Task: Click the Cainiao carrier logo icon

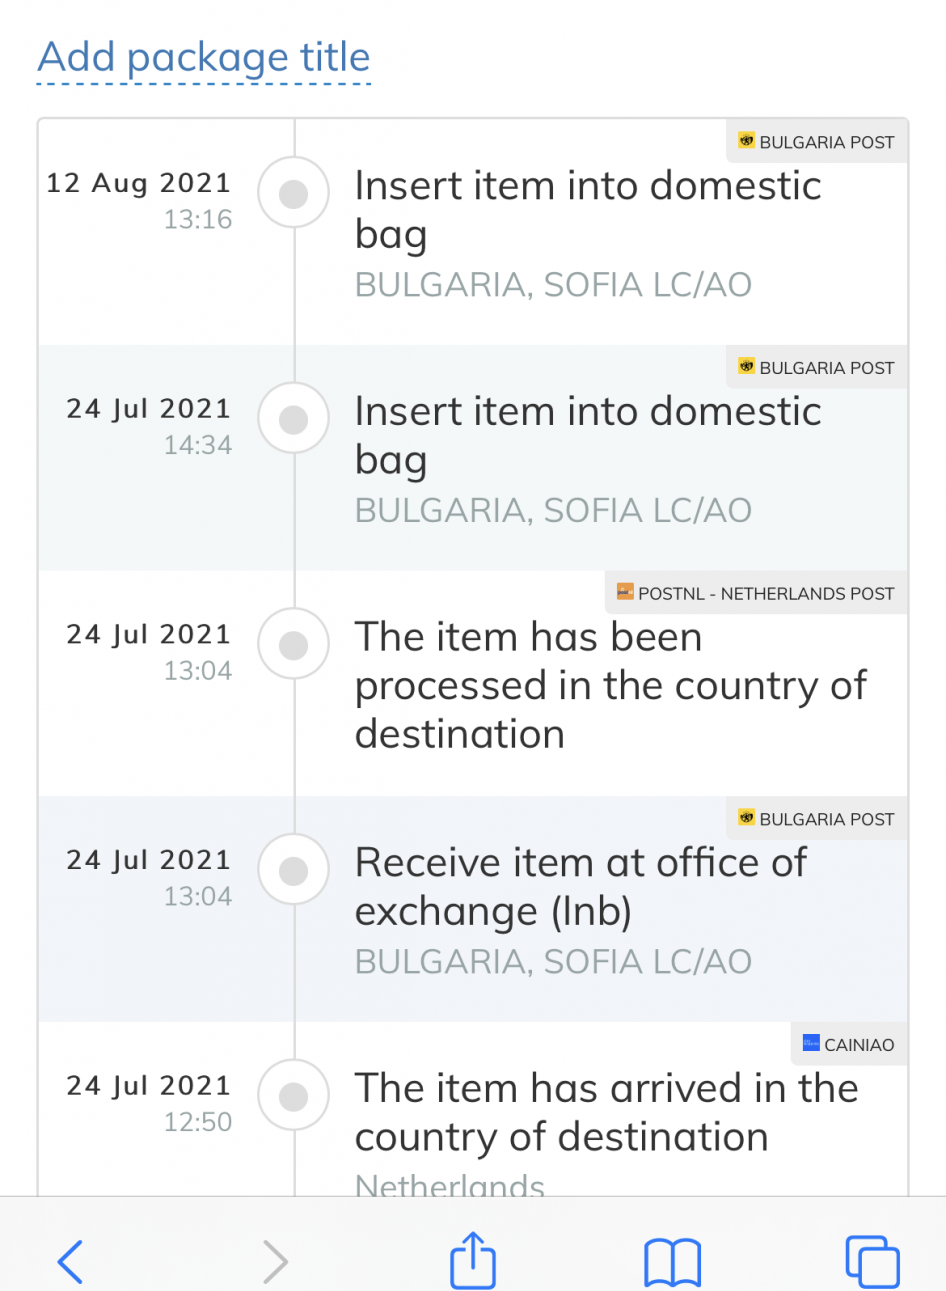Action: point(811,1044)
